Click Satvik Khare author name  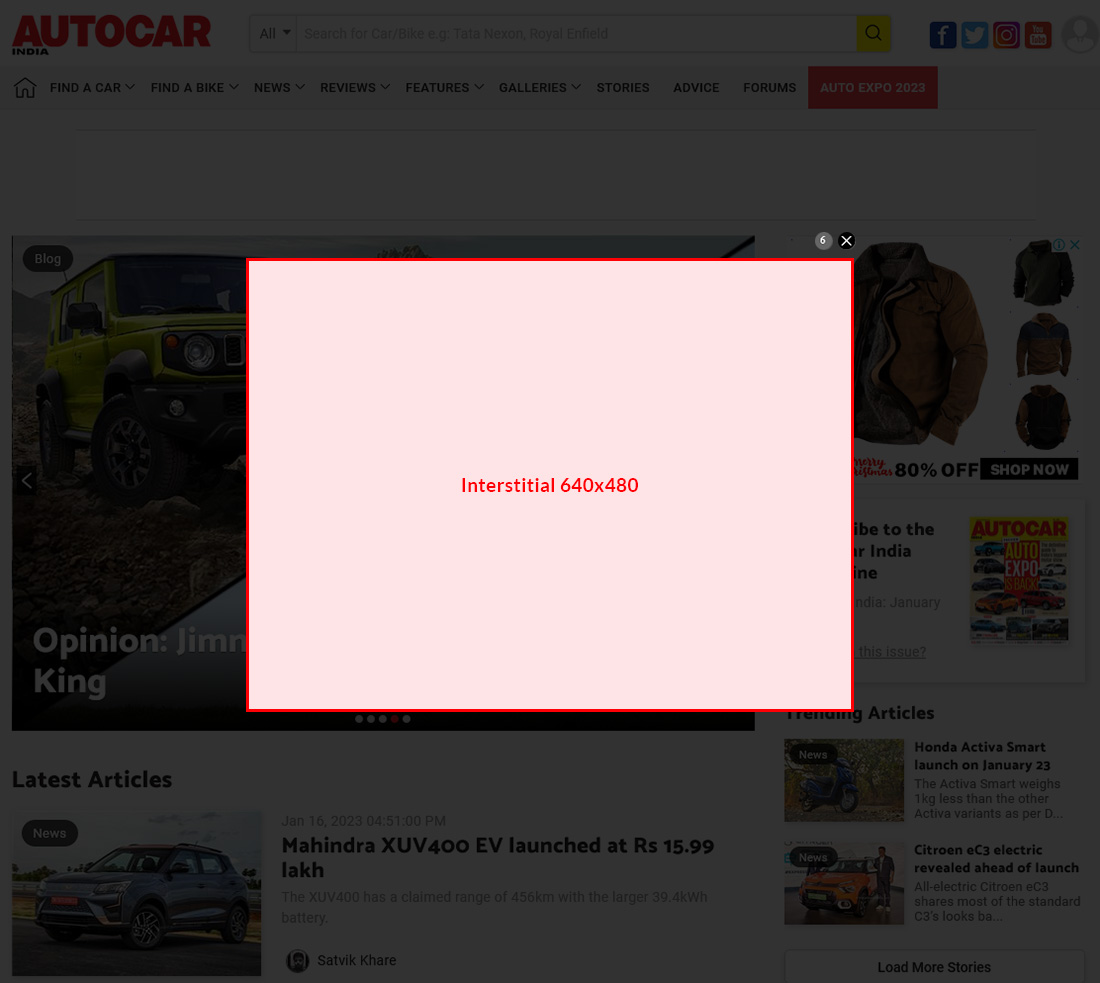[356, 961]
